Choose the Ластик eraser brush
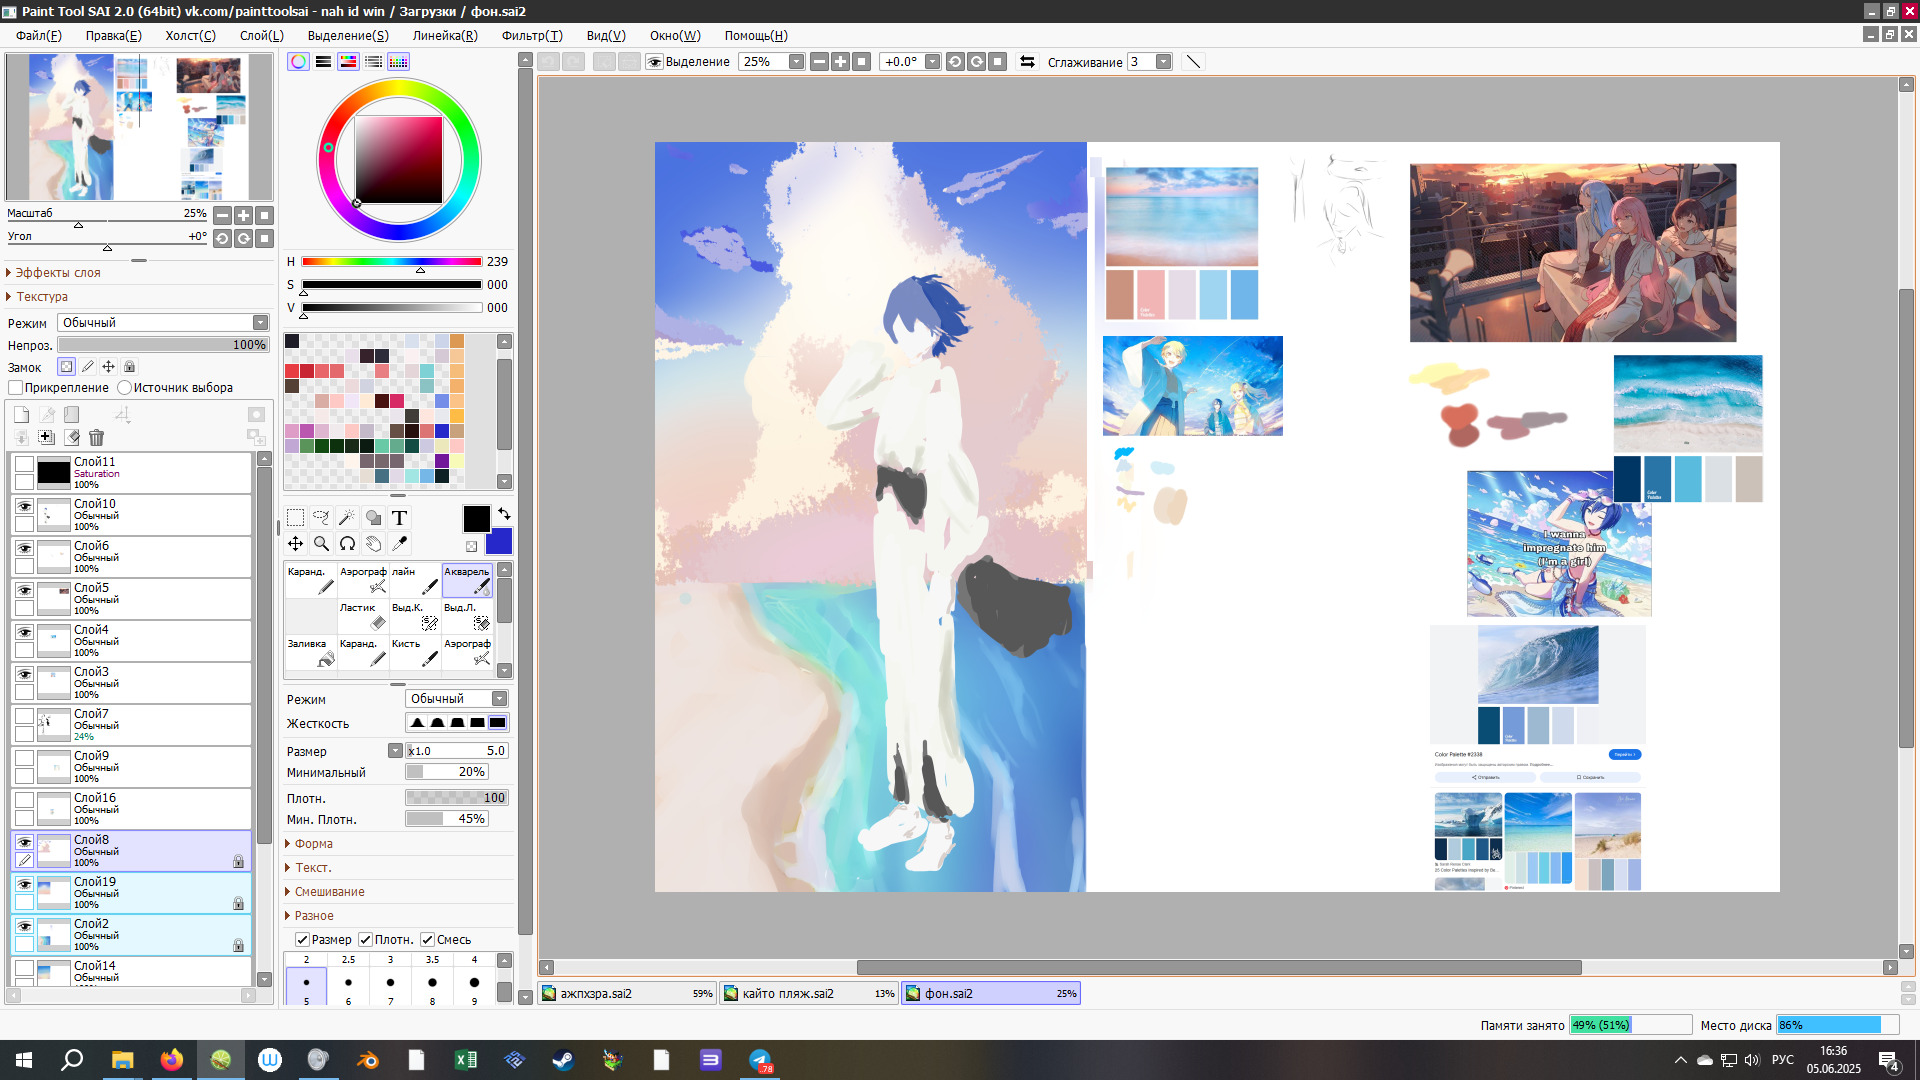This screenshot has height=1080, width=1920. pos(363,616)
